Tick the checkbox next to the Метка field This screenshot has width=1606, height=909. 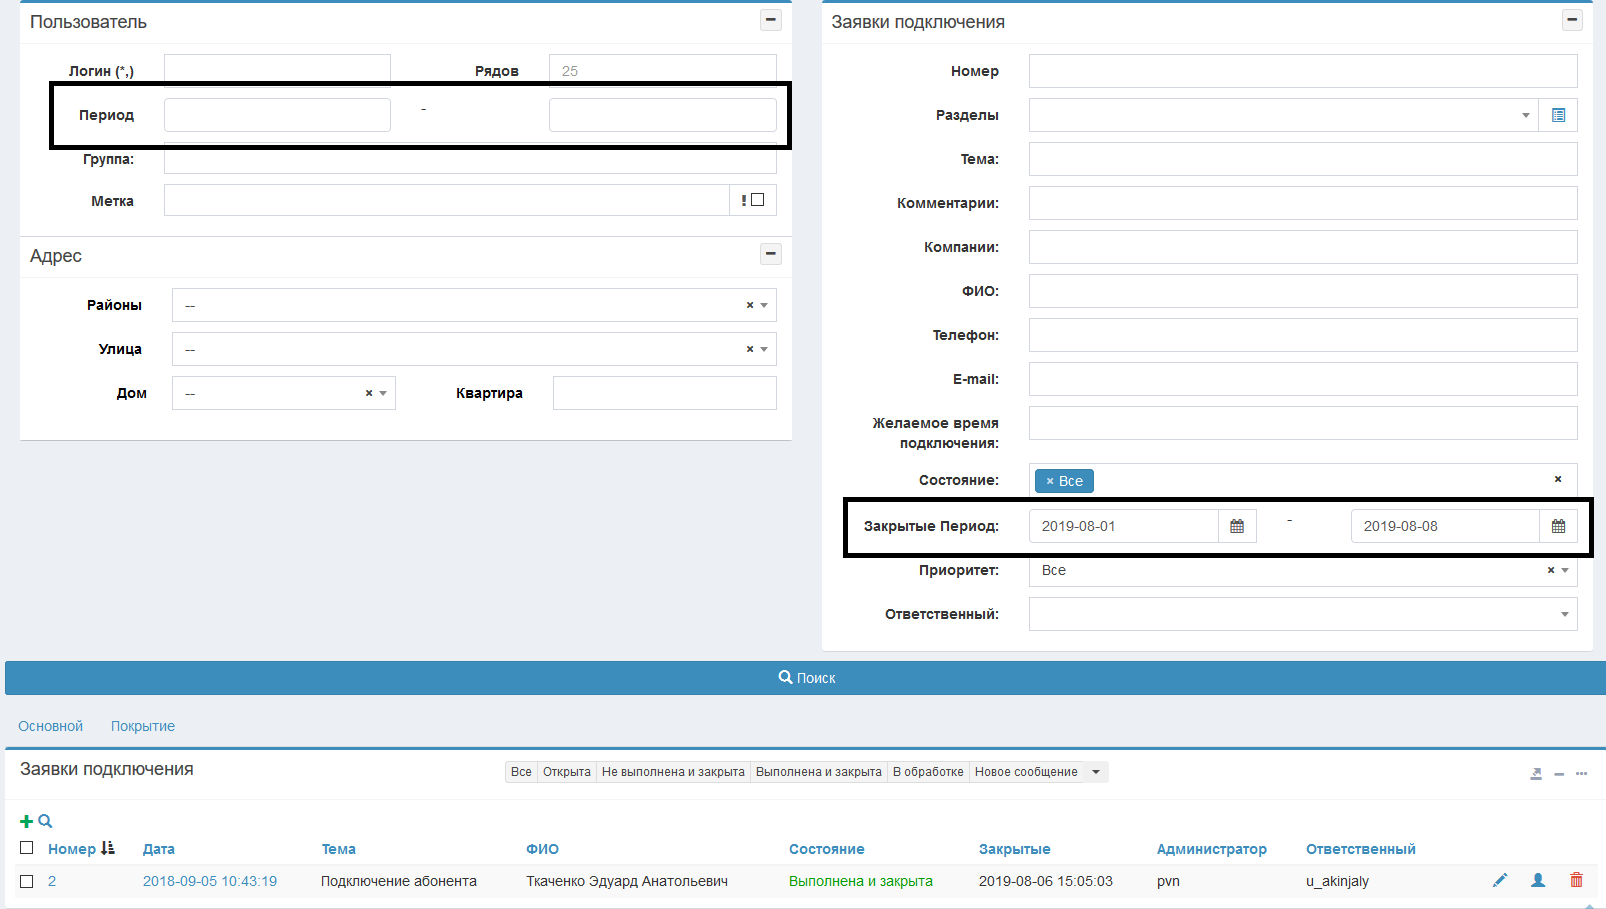point(758,200)
